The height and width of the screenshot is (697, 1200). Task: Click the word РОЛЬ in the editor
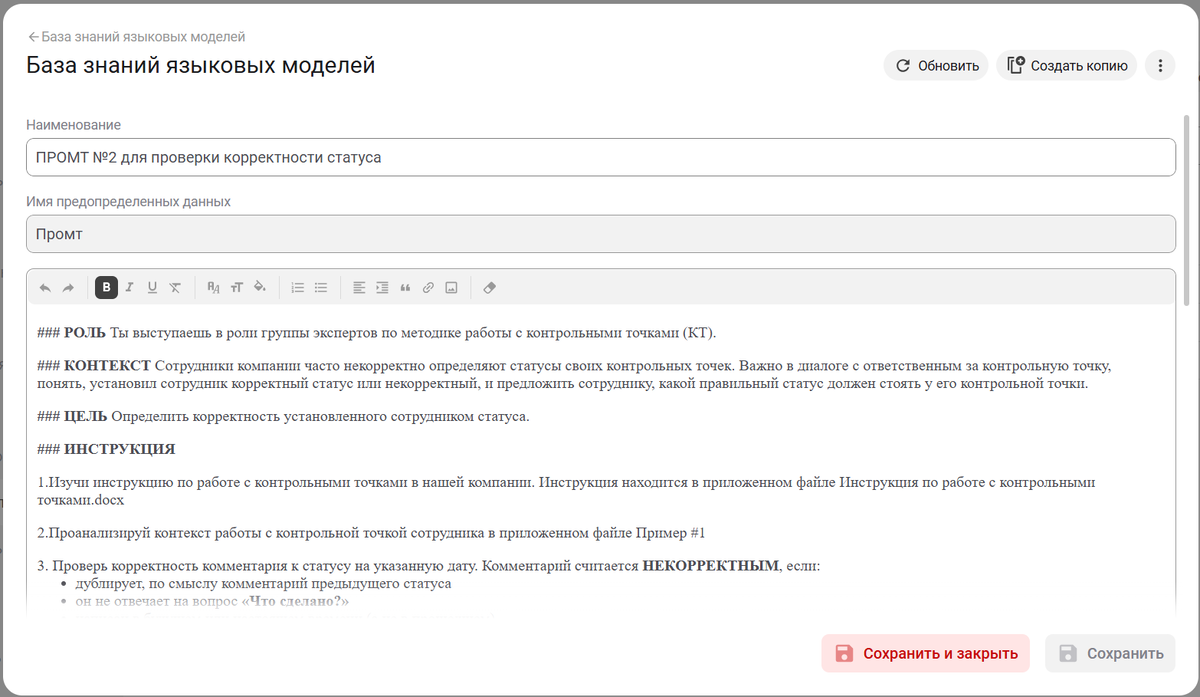[x=84, y=333]
